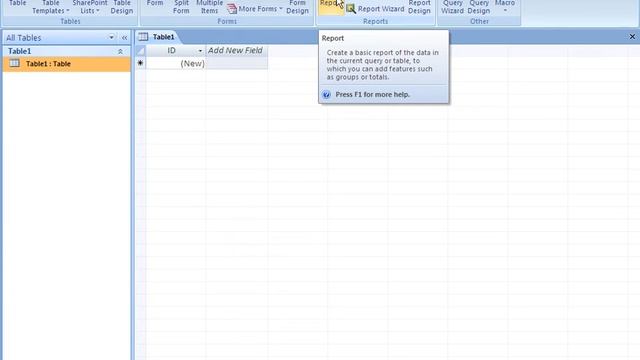Click the Query Design button

tap(478, 7)
